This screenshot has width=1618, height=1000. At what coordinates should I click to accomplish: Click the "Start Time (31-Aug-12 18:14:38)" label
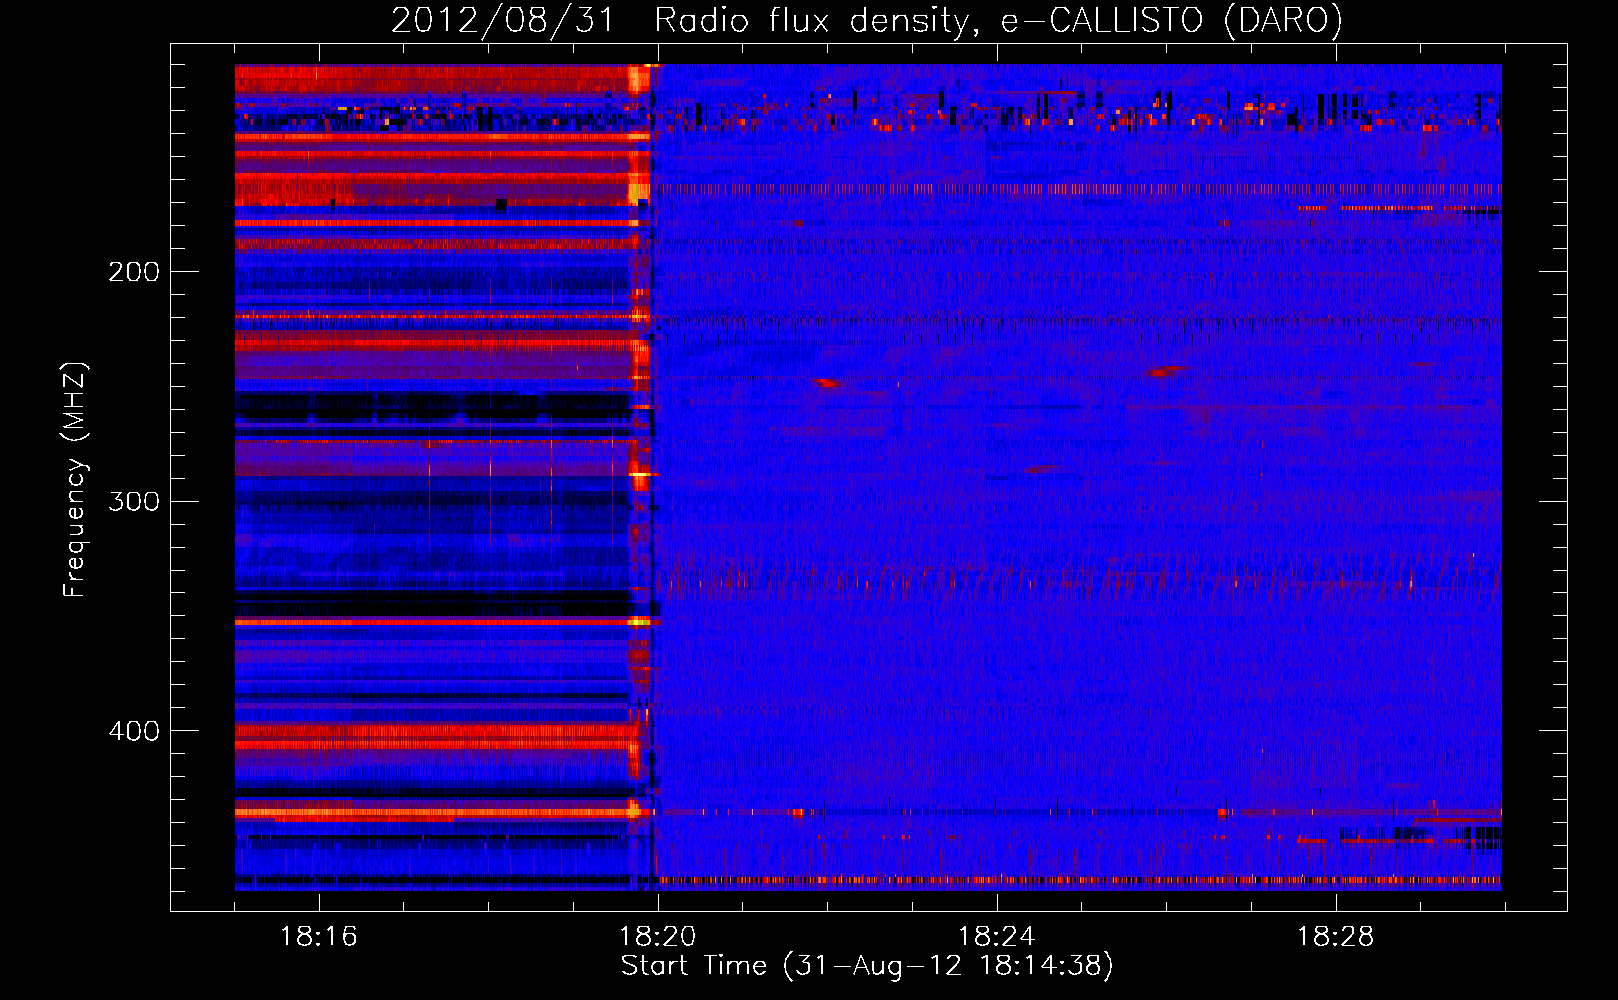(867, 966)
